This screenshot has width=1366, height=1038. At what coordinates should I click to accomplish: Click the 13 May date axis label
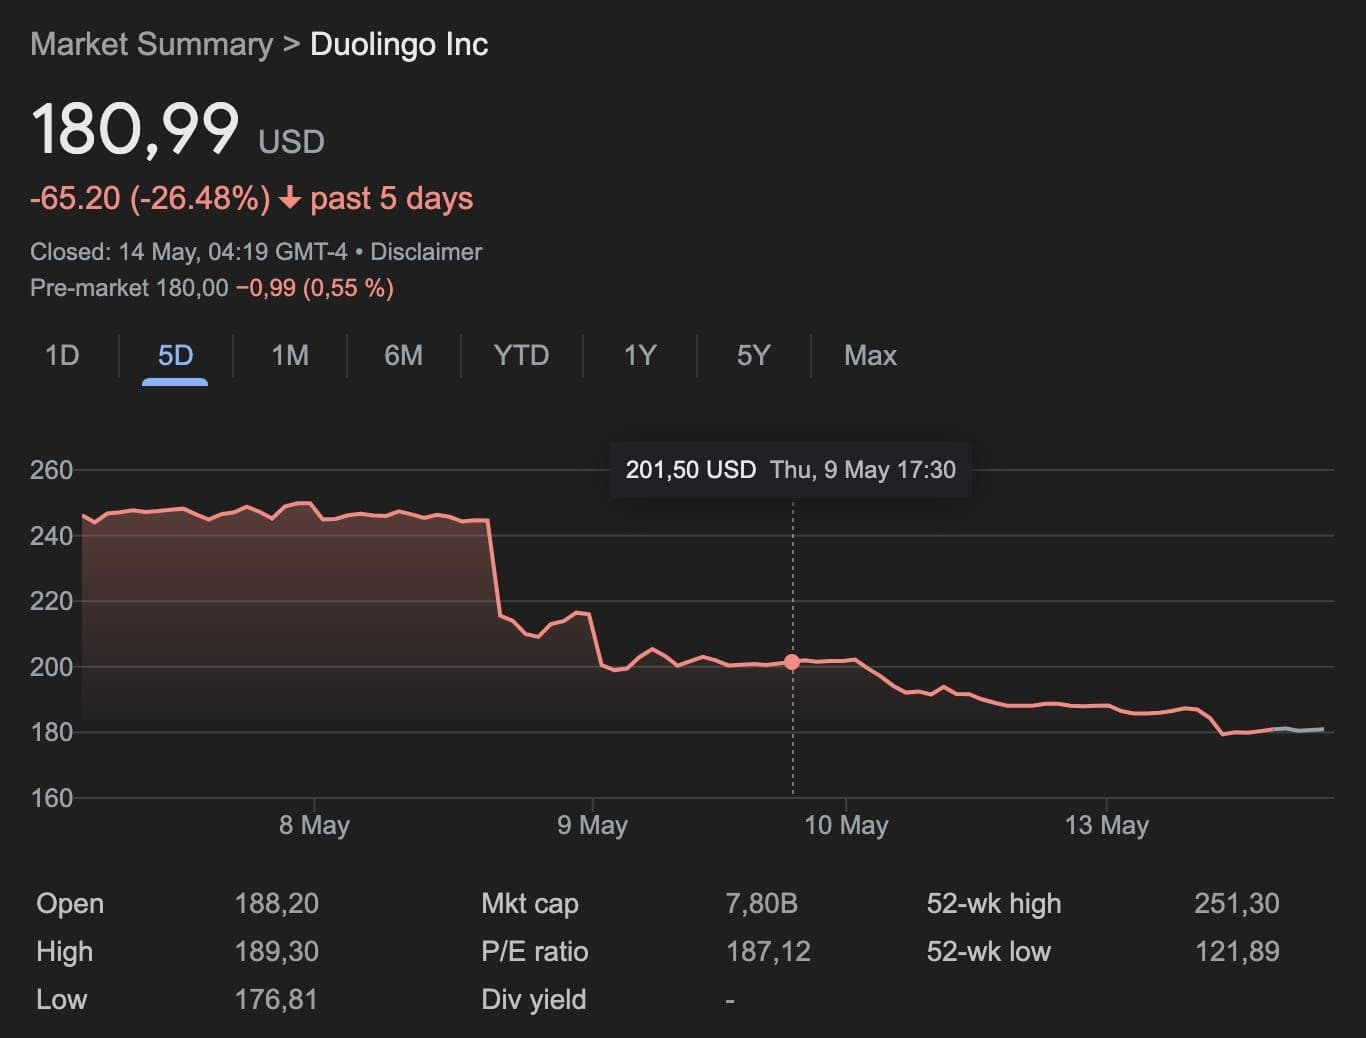(1106, 825)
